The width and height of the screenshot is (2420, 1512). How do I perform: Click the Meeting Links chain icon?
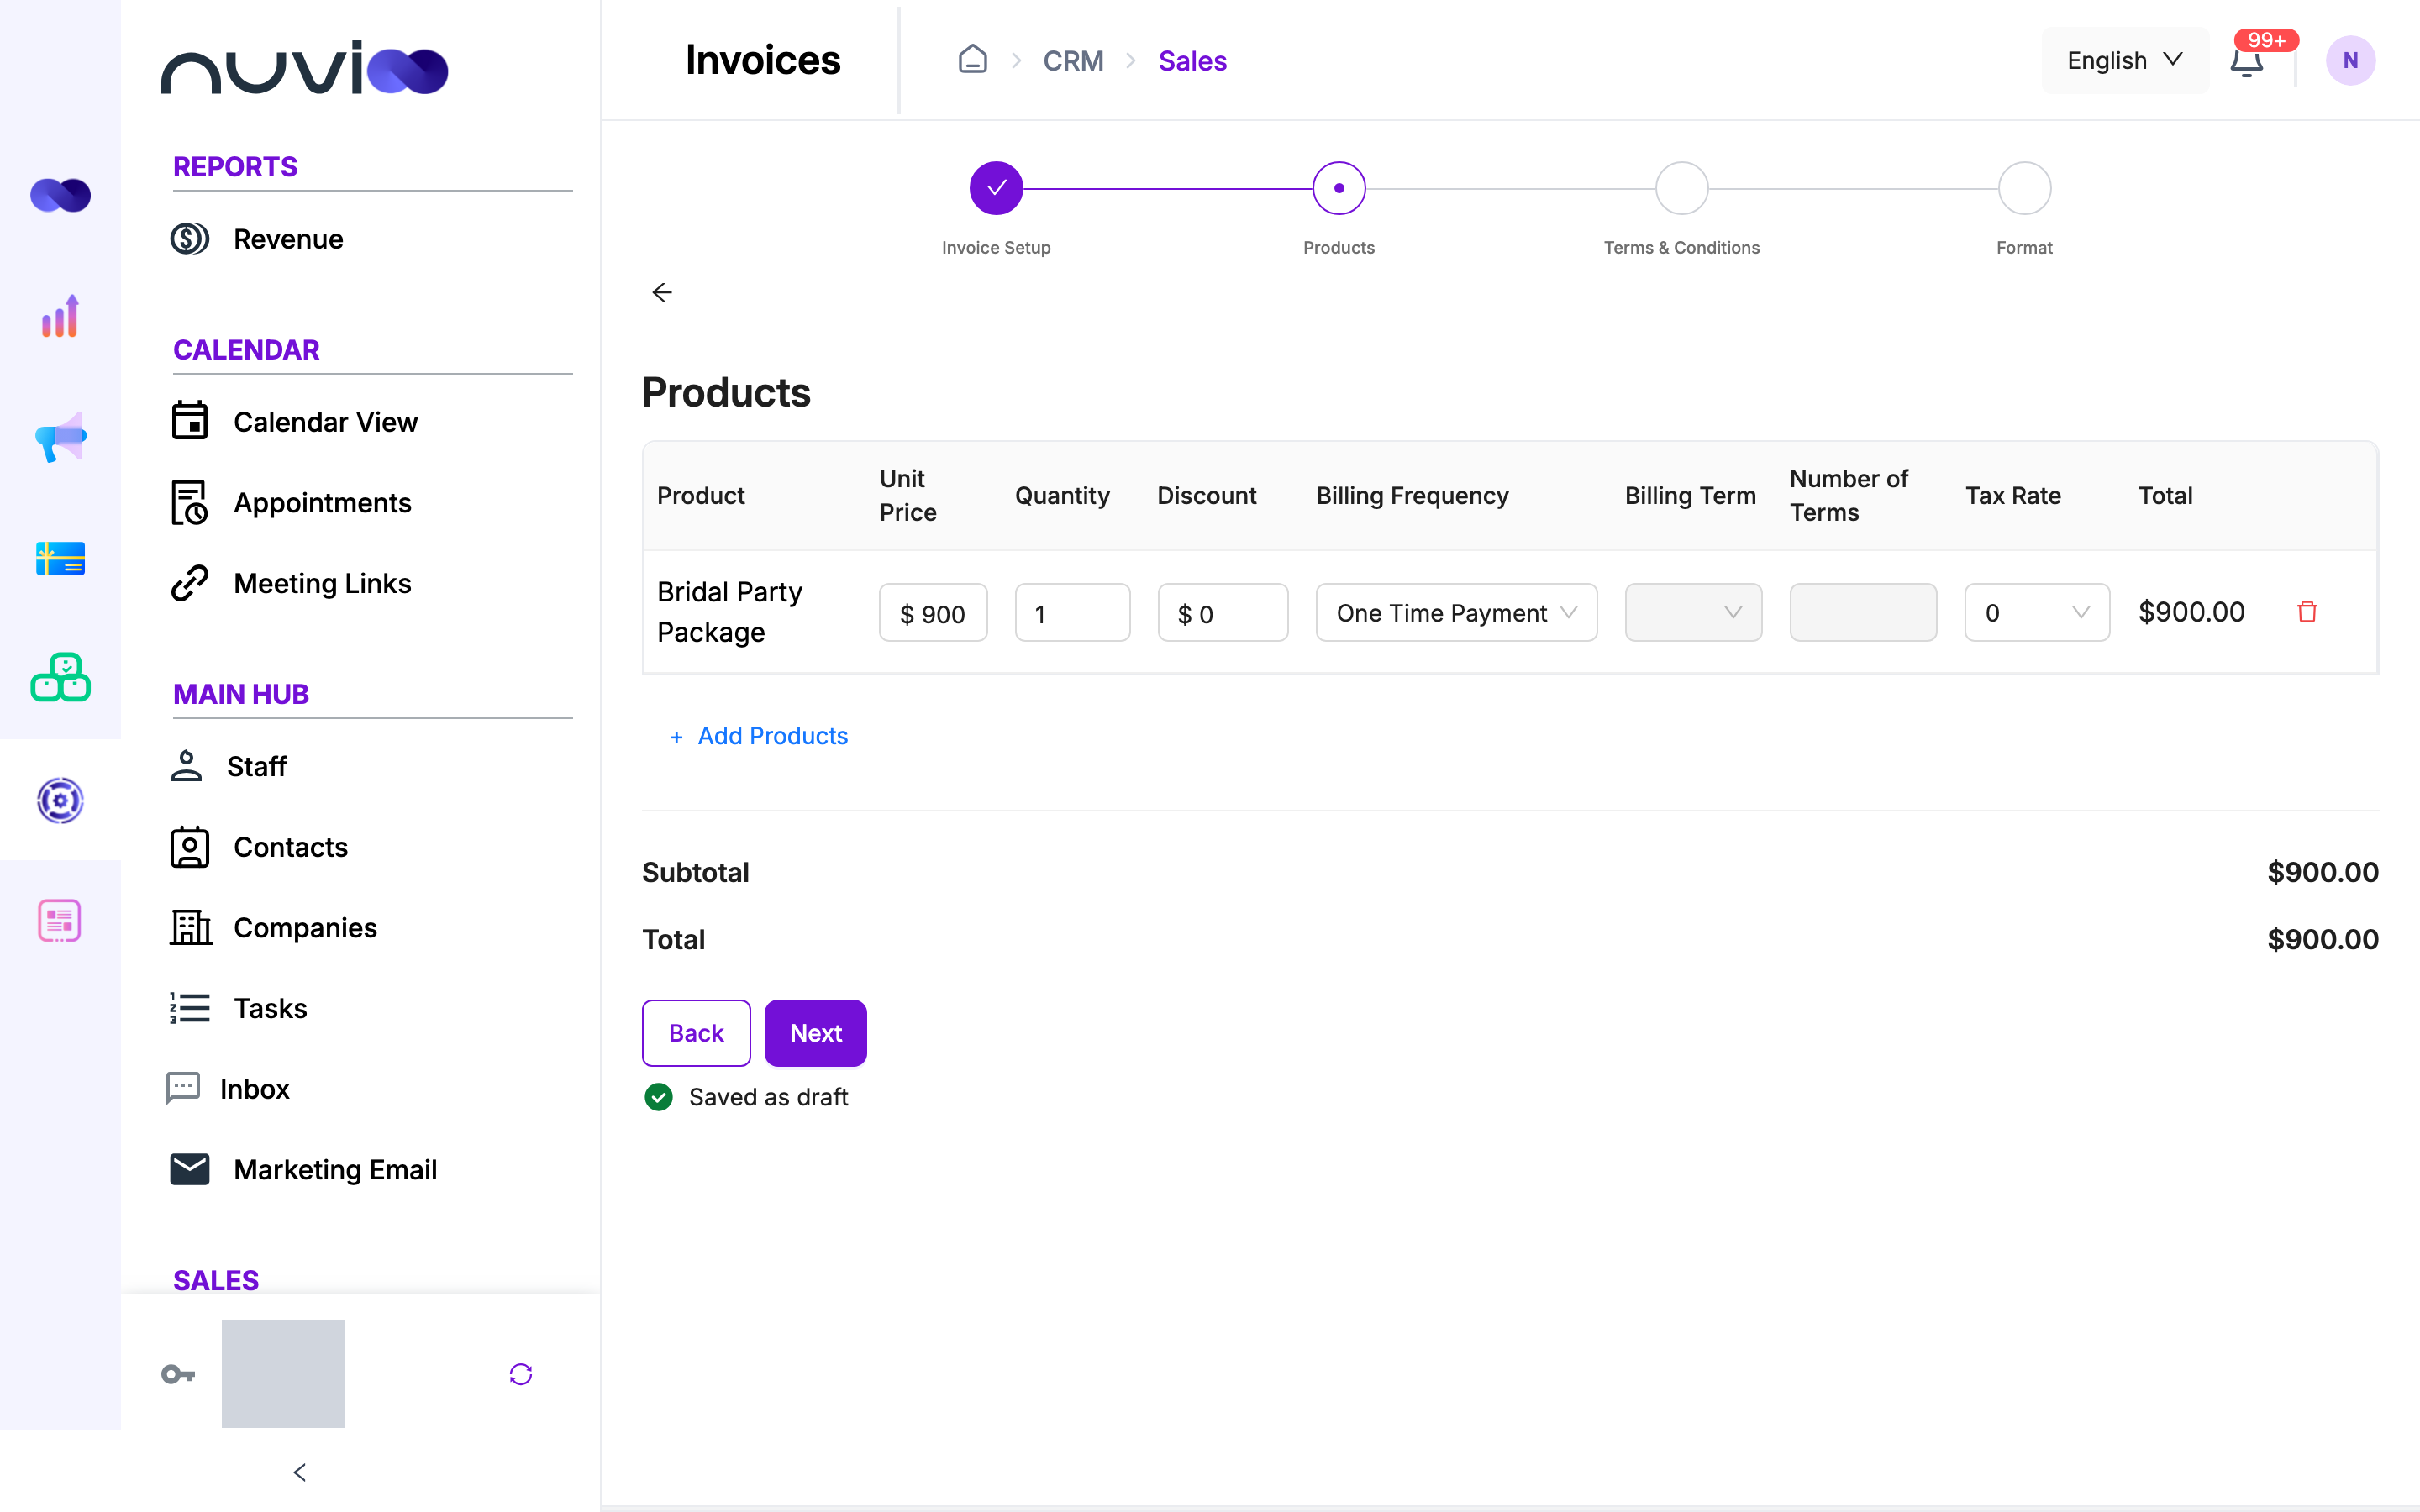click(189, 583)
